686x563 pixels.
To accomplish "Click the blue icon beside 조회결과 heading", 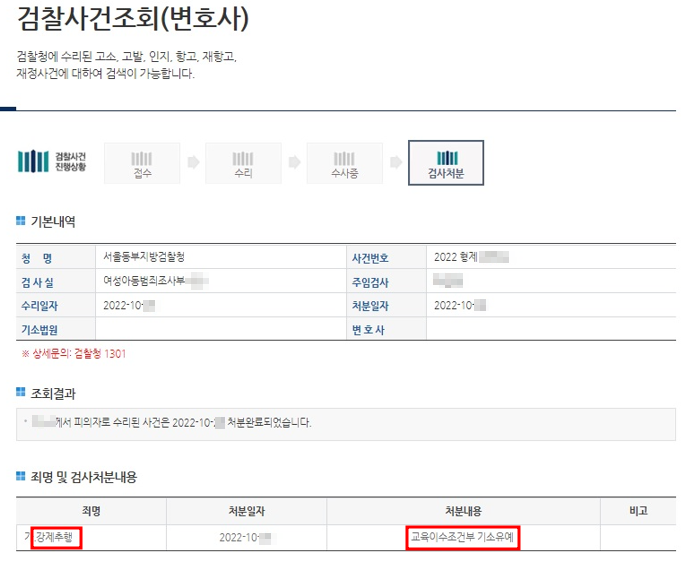I will pos(22,393).
